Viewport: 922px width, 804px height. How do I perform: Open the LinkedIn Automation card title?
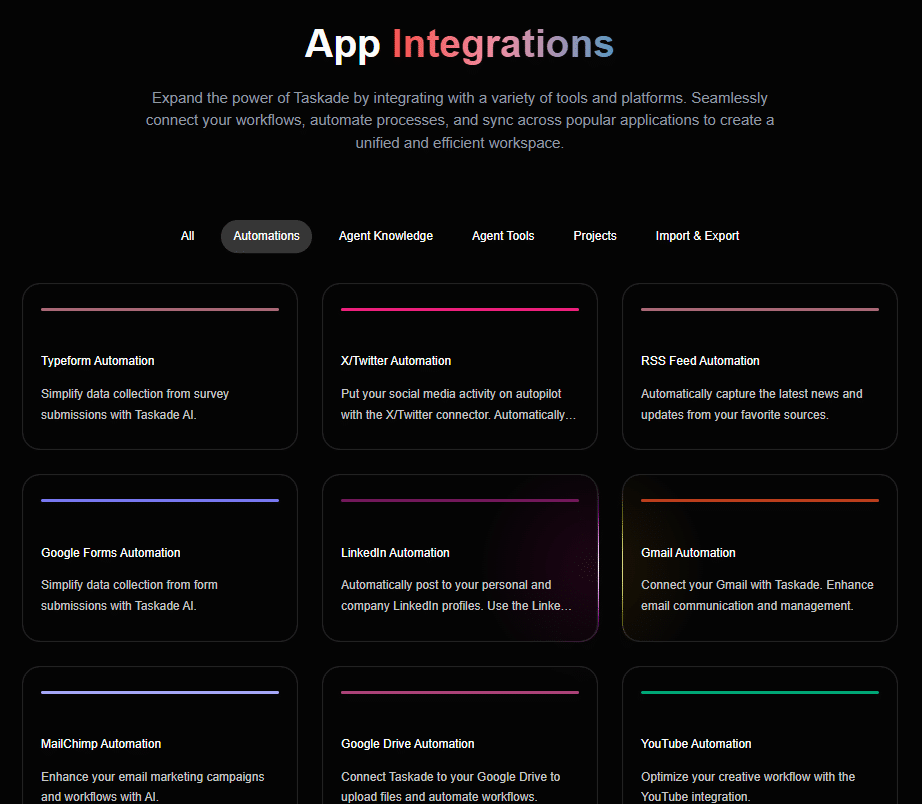[x=395, y=553]
